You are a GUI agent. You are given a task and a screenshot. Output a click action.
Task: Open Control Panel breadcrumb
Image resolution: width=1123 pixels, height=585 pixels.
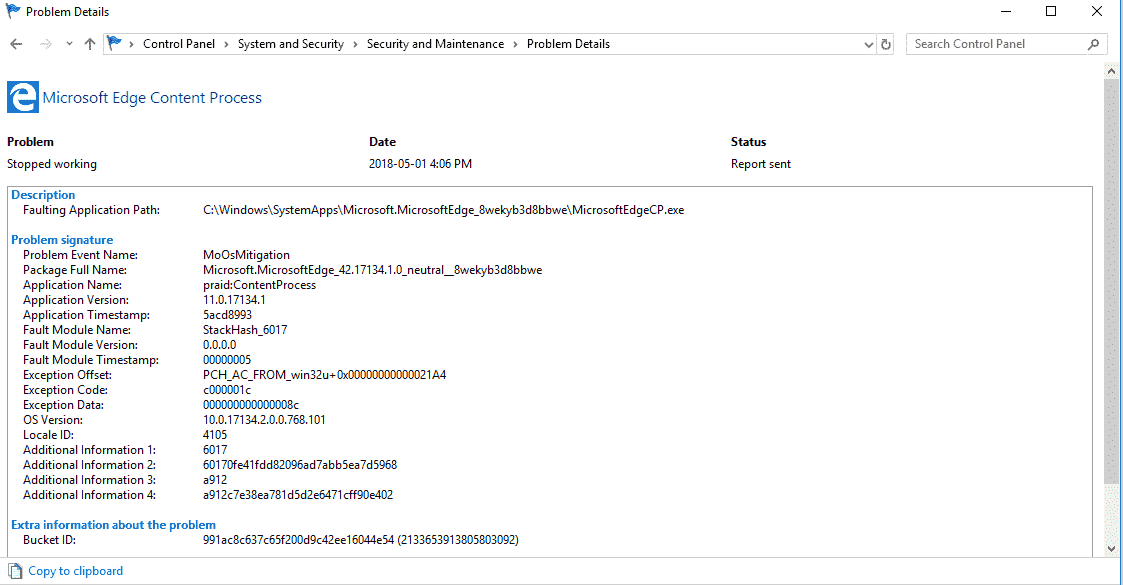coord(179,44)
